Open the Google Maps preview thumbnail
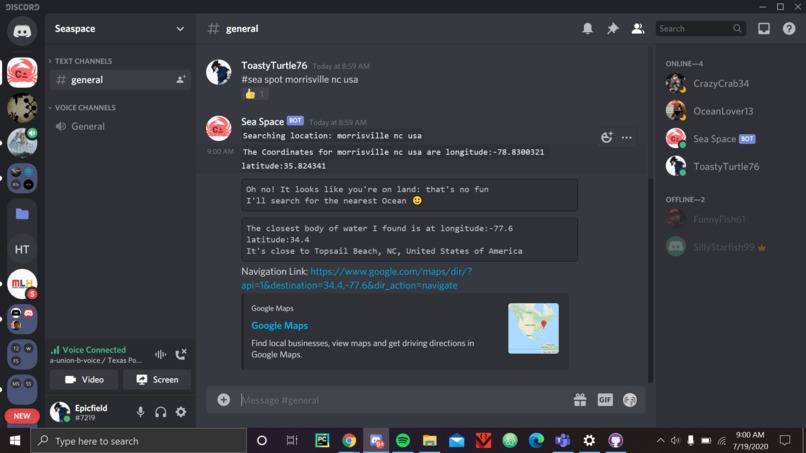Viewport: 806px width, 453px height. click(x=533, y=328)
